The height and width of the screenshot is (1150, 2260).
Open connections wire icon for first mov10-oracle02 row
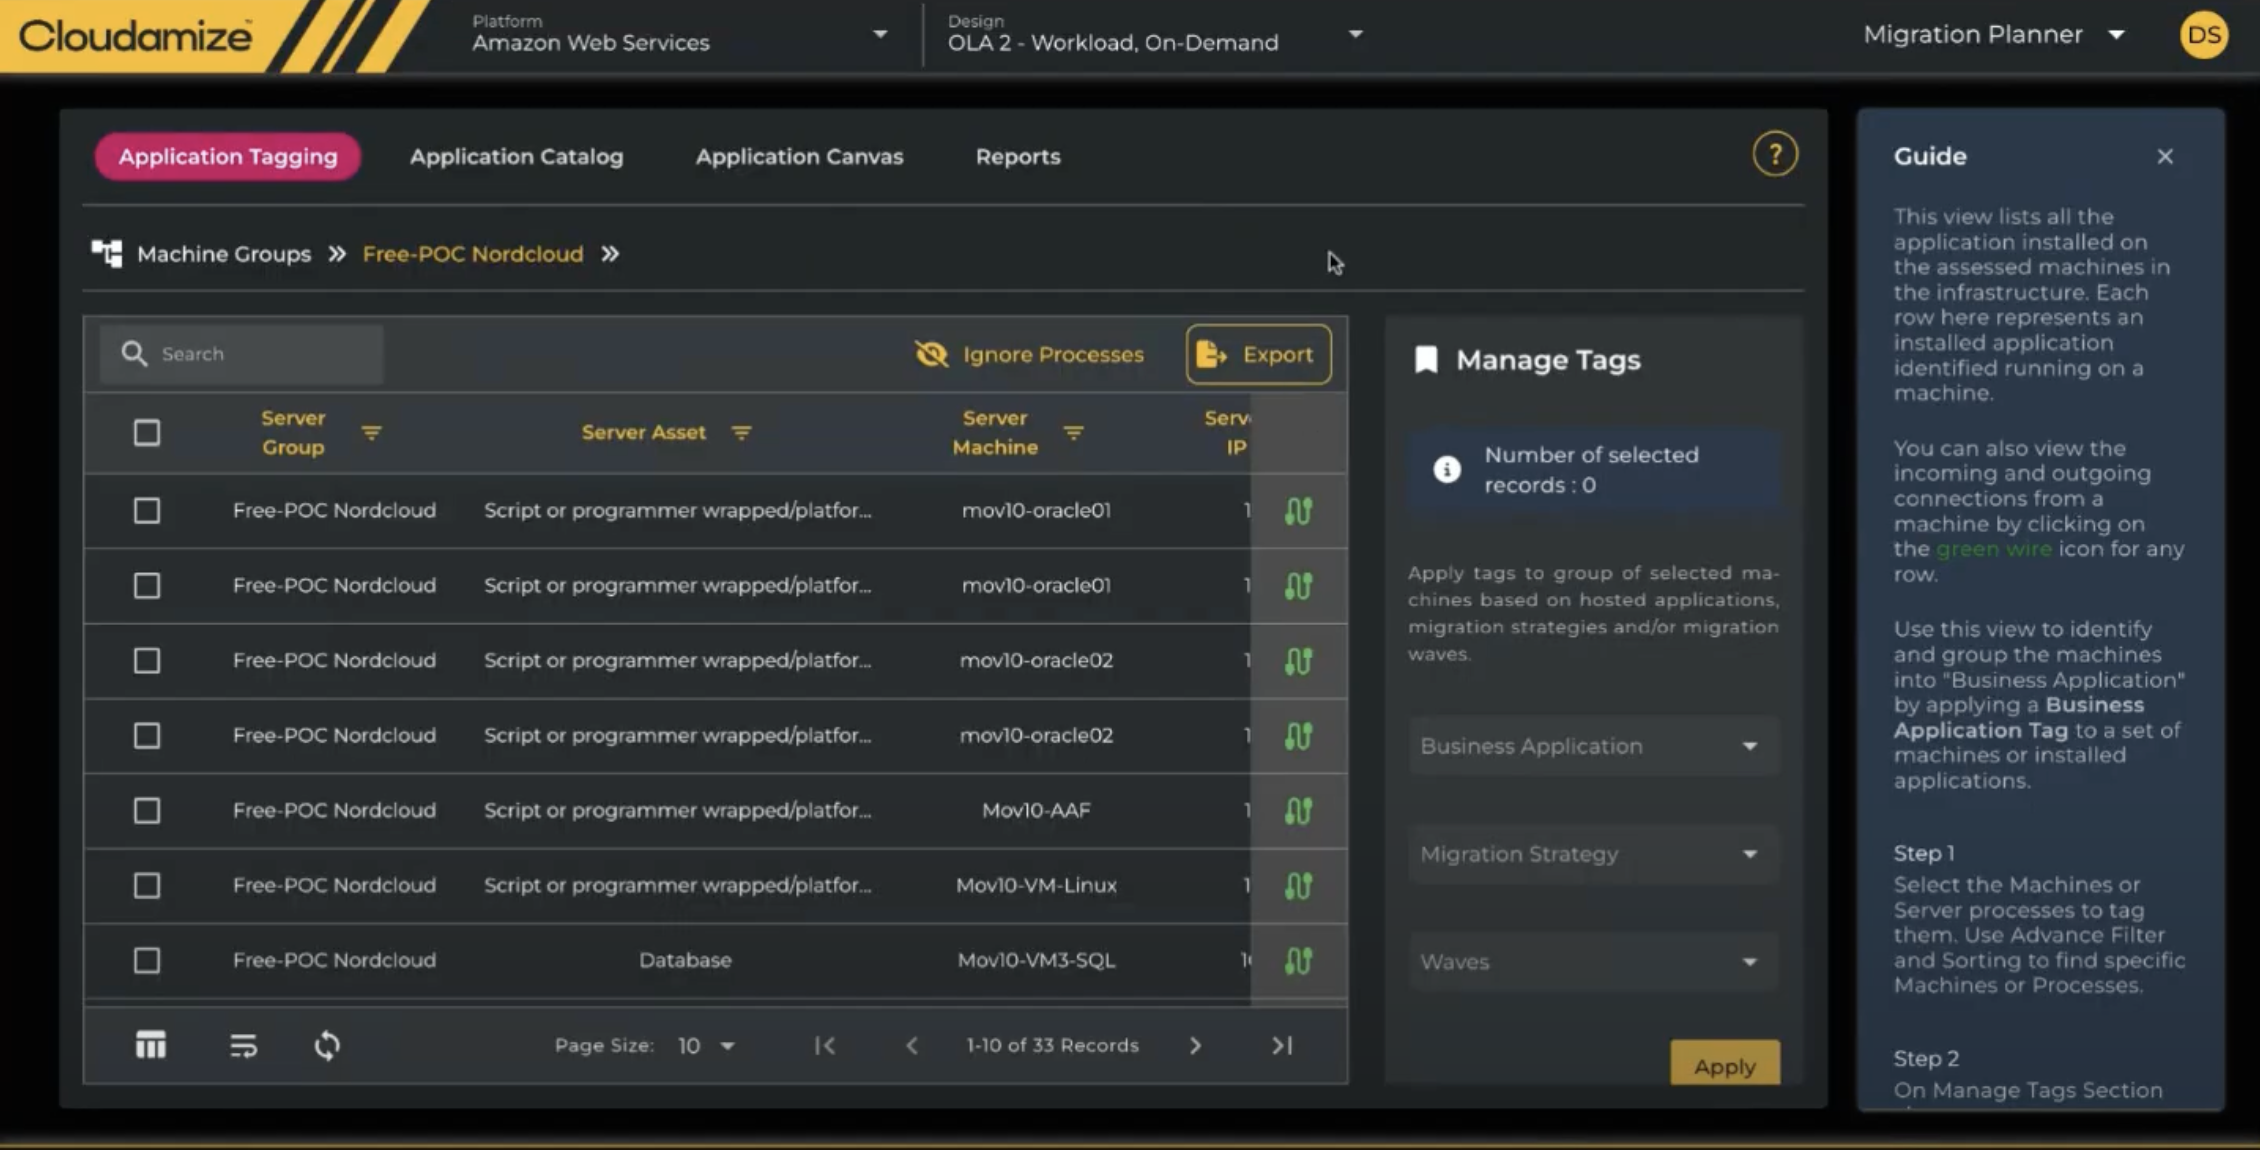[1298, 661]
